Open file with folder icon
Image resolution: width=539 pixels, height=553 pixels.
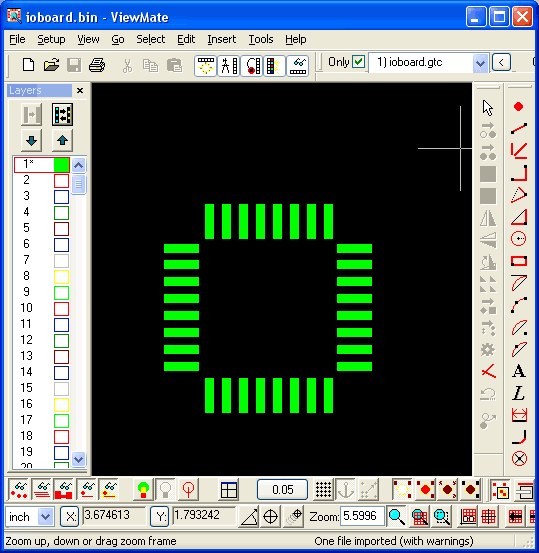(x=51, y=65)
